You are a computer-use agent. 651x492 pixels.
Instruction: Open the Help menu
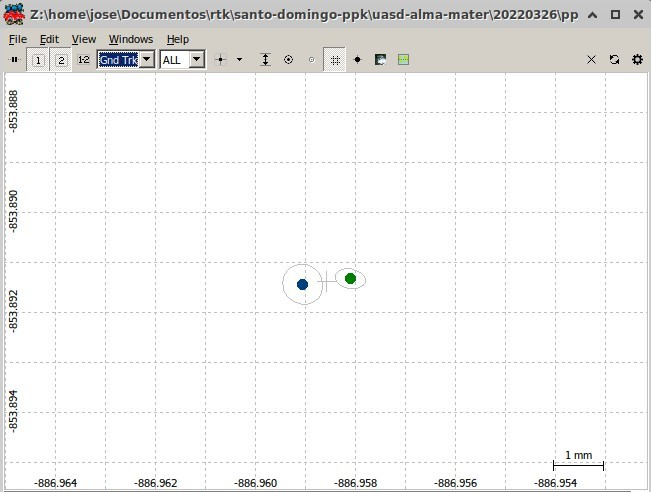click(178, 39)
